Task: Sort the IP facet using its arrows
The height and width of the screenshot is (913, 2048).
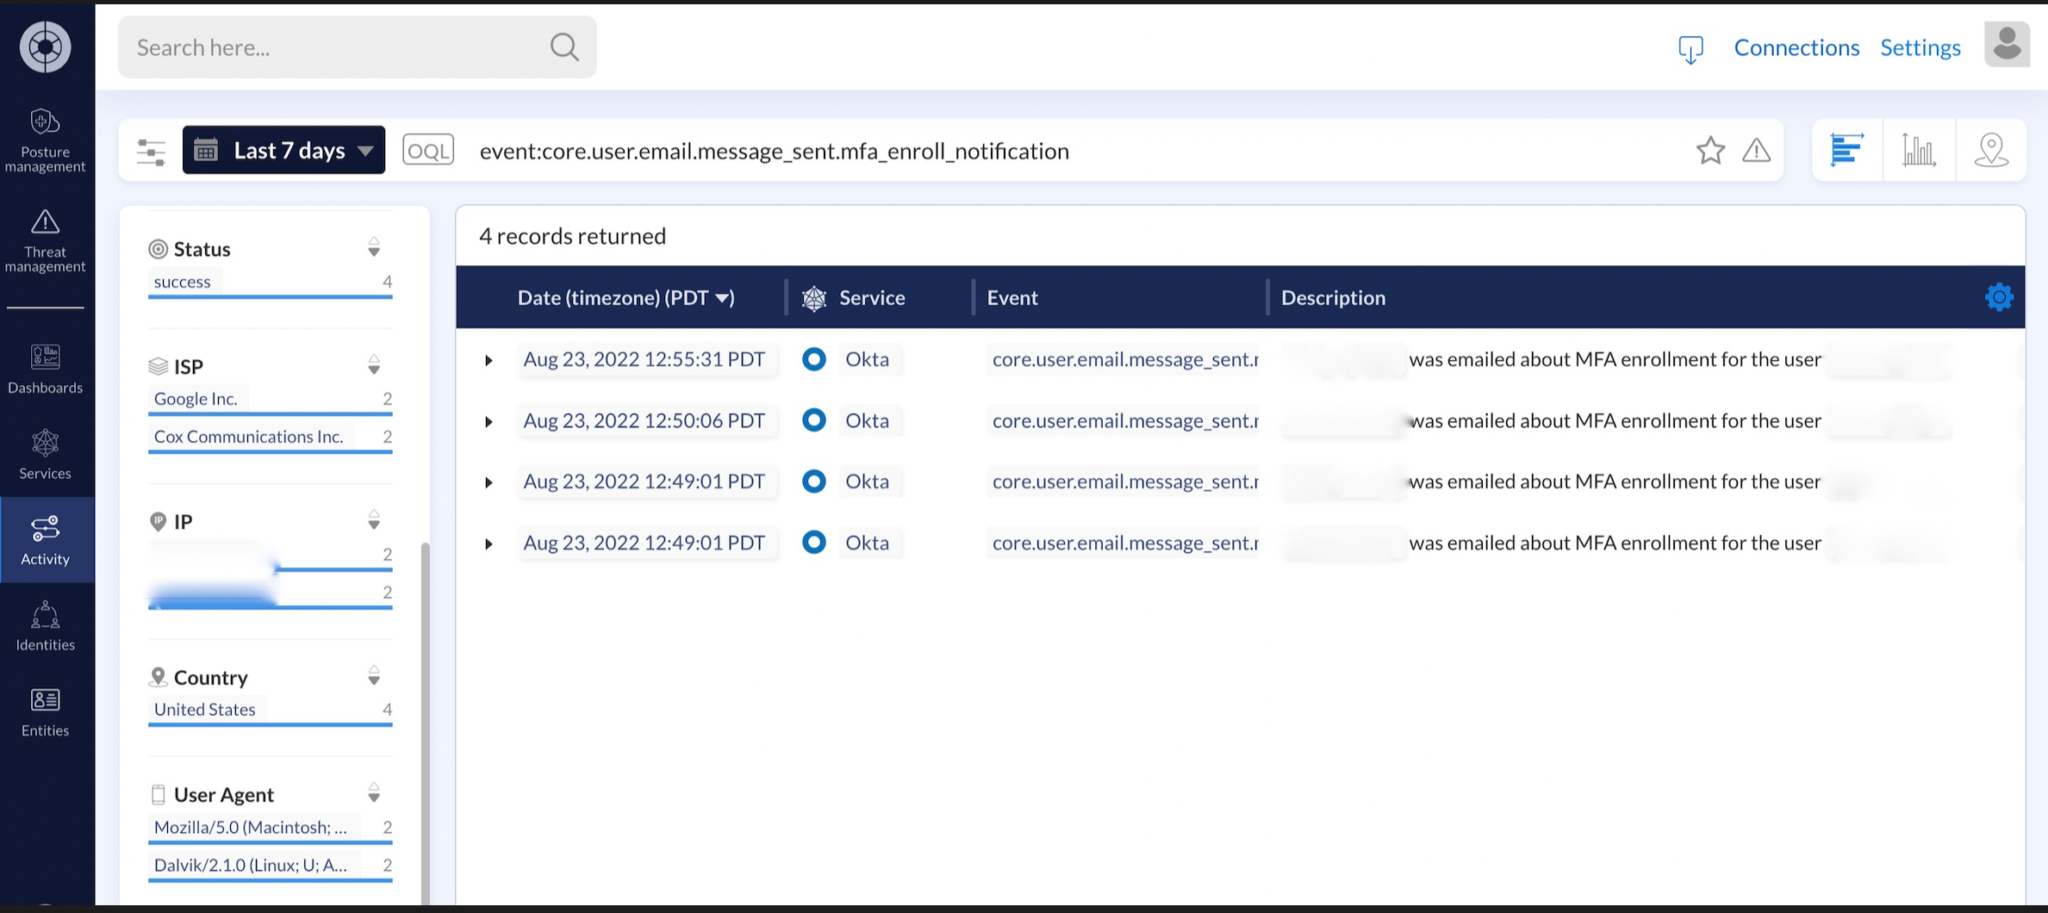Action: (373, 520)
